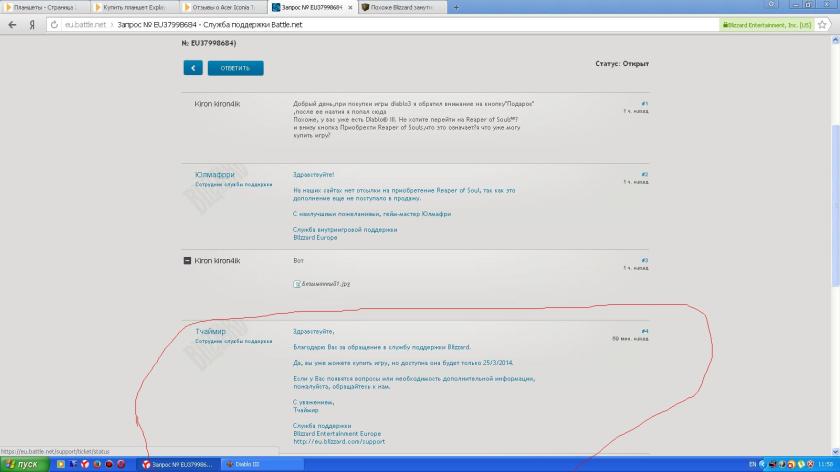Click the 'Статус: Открыт' status text

[x=622, y=64]
